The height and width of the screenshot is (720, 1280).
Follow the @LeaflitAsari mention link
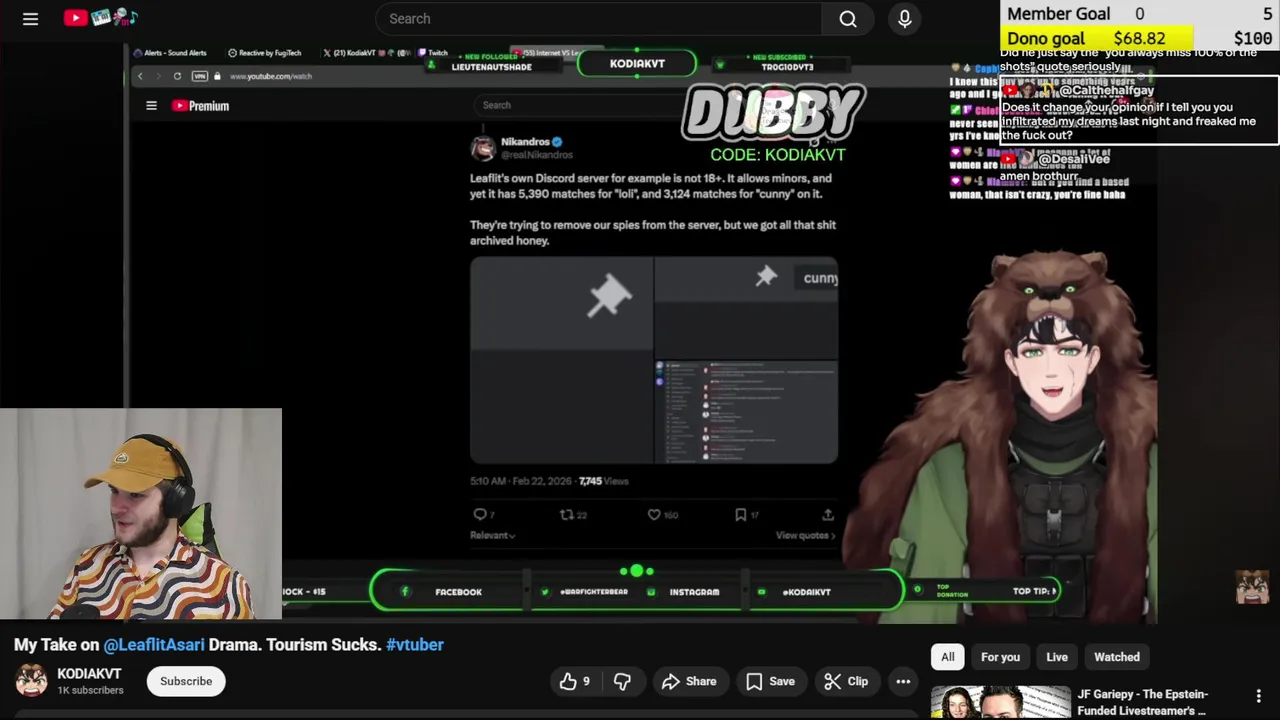[x=154, y=645]
